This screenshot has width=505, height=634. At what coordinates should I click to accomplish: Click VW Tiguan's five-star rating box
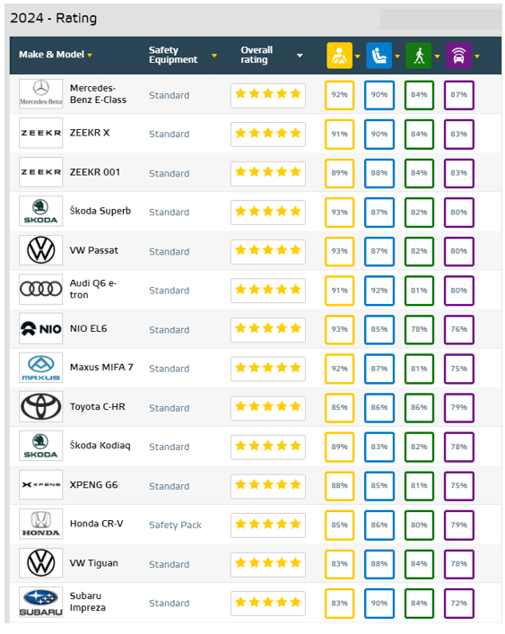click(268, 563)
